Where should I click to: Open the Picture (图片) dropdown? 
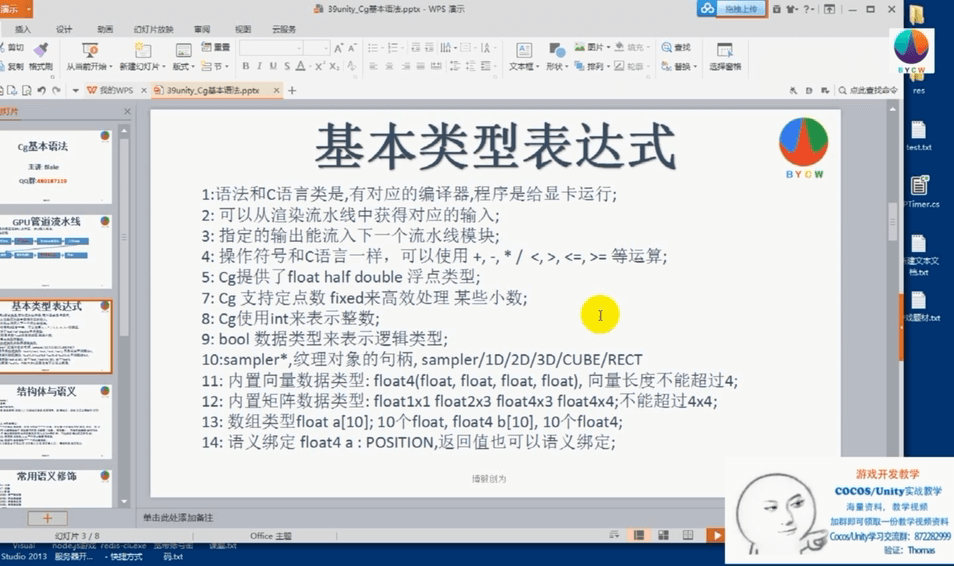[592, 47]
